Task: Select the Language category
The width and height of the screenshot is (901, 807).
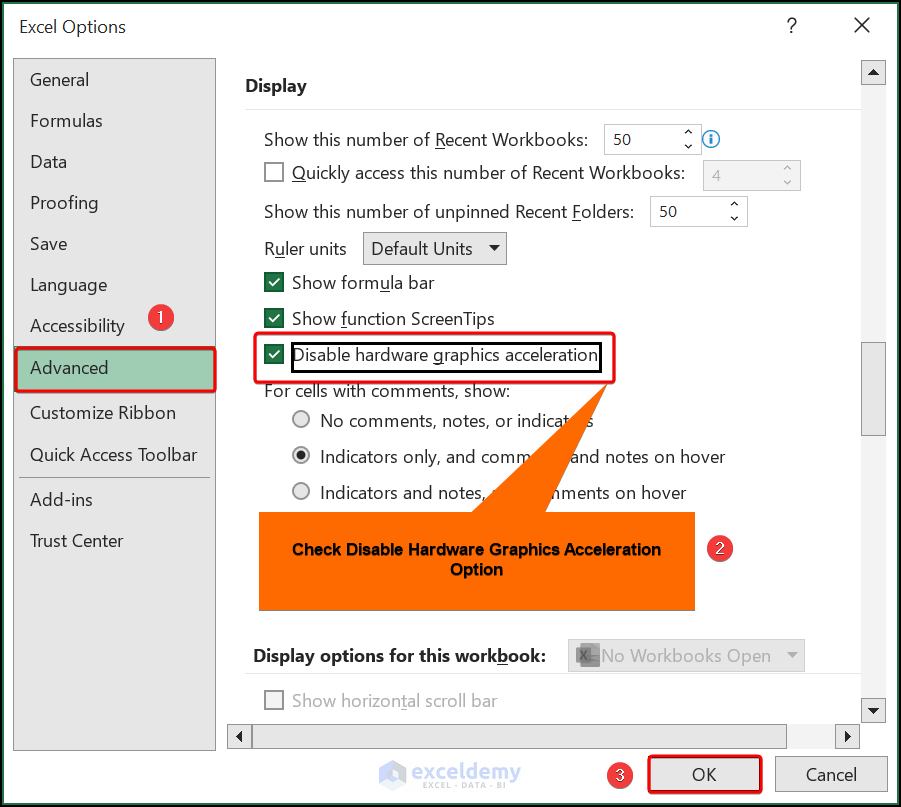Action: click(x=115, y=285)
